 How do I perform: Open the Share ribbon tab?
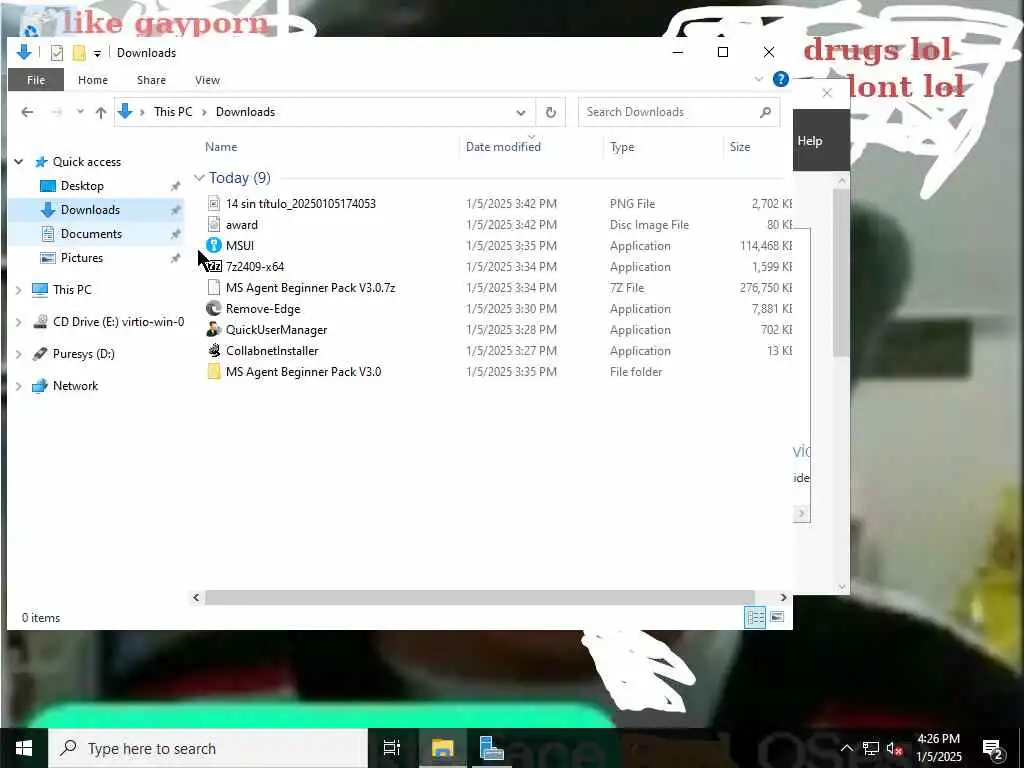click(x=152, y=80)
